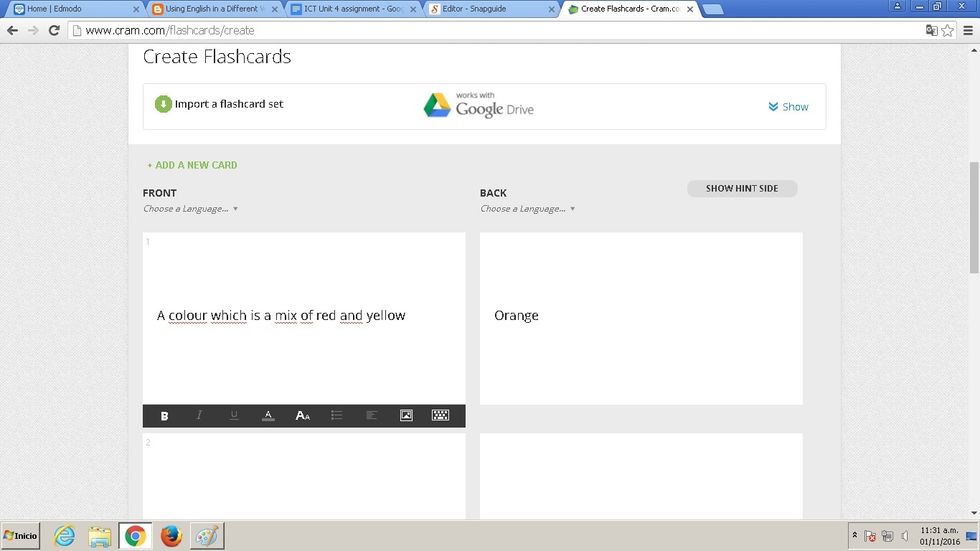Underline the selected card text

(x=233, y=416)
